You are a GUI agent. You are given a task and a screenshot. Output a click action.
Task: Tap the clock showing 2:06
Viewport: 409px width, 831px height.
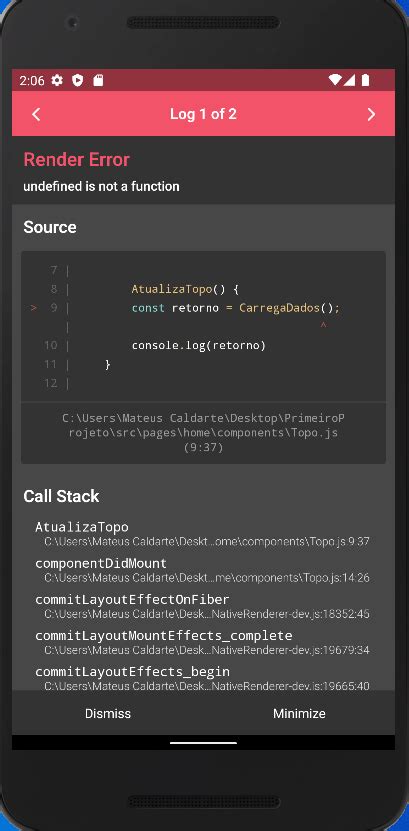(x=32, y=81)
